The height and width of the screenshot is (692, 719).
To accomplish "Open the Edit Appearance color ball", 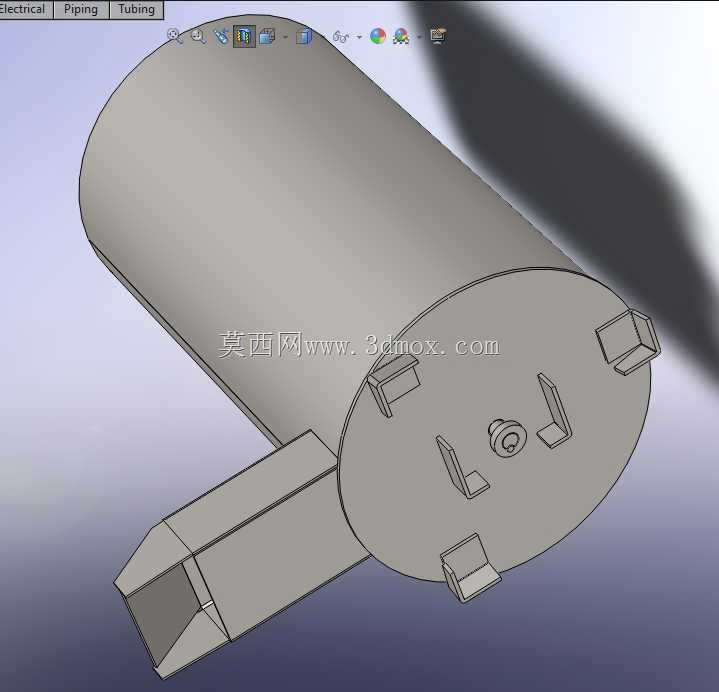I will 378,36.
